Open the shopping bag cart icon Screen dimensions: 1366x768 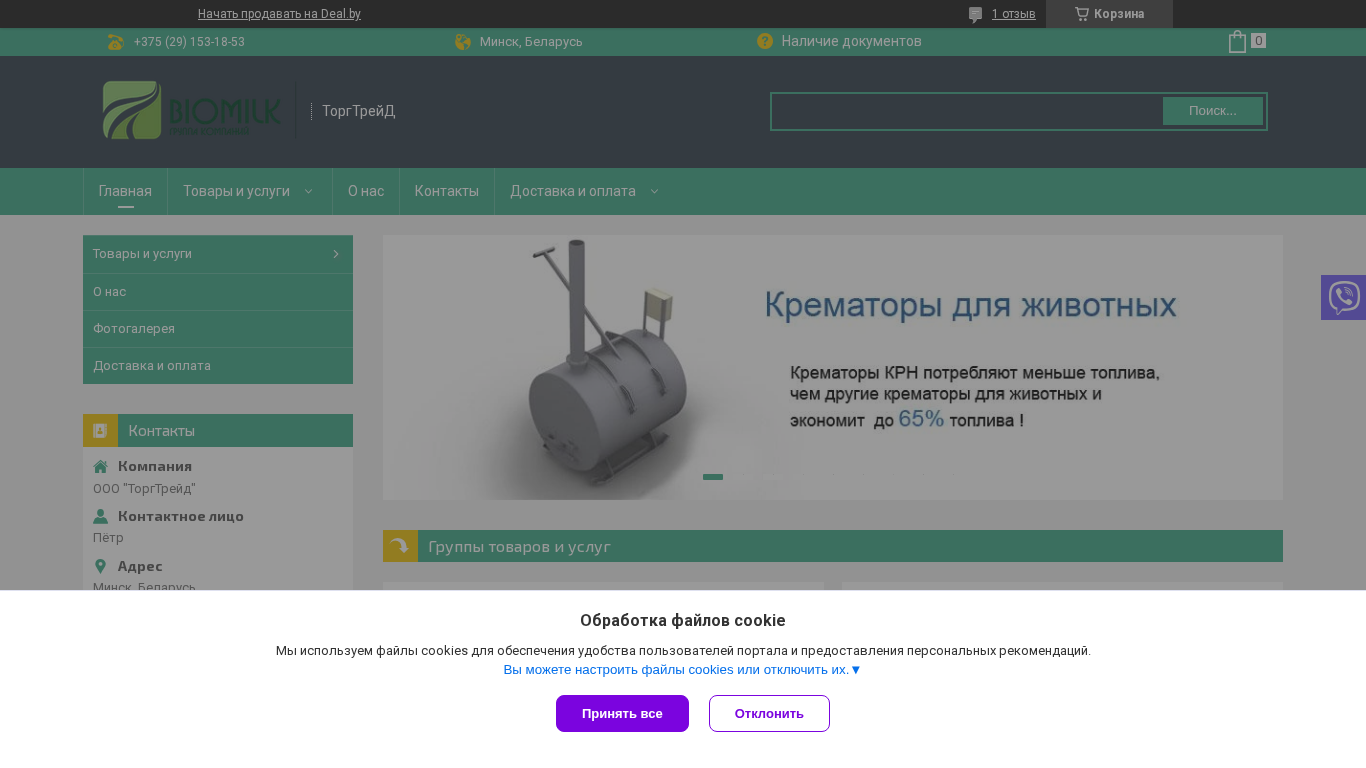(x=1237, y=41)
